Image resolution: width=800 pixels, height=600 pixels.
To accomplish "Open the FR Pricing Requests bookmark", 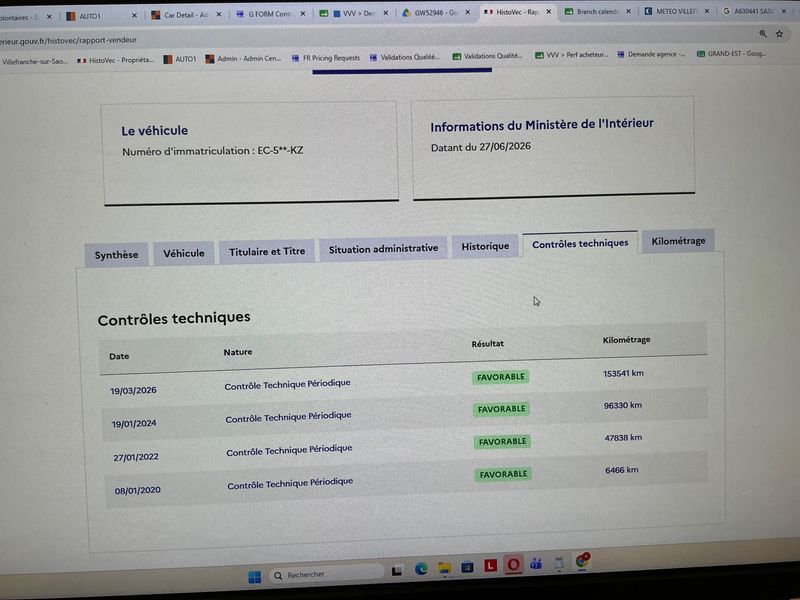I will pyautogui.click(x=326, y=58).
